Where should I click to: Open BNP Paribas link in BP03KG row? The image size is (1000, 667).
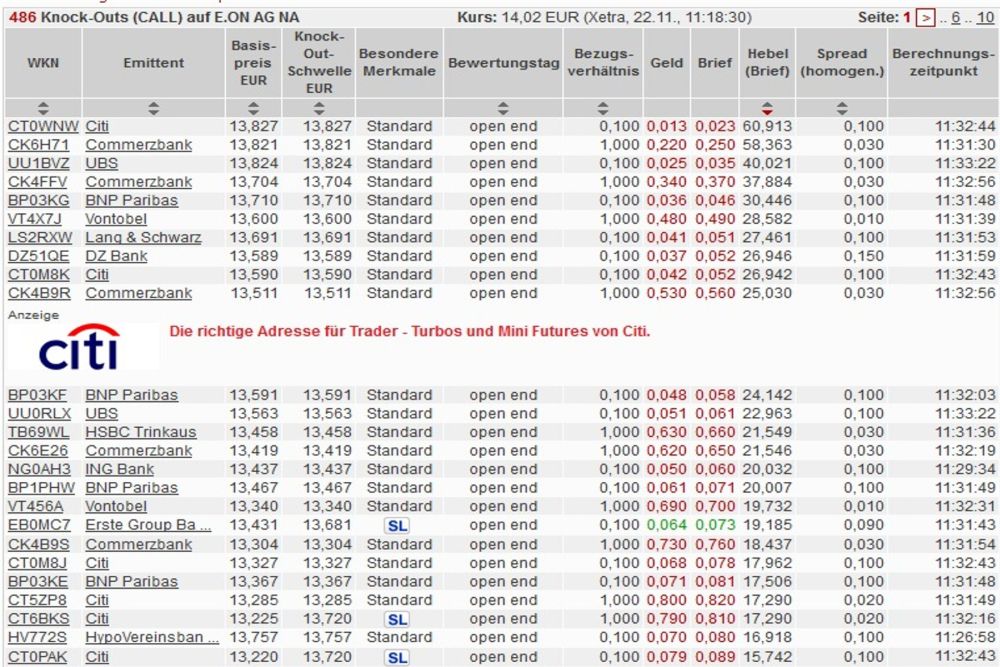click(x=131, y=200)
